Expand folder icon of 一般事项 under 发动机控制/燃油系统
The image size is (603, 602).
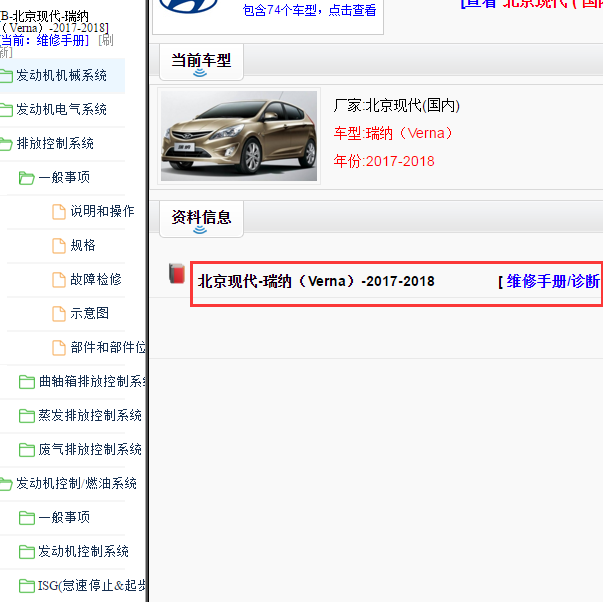[27, 518]
